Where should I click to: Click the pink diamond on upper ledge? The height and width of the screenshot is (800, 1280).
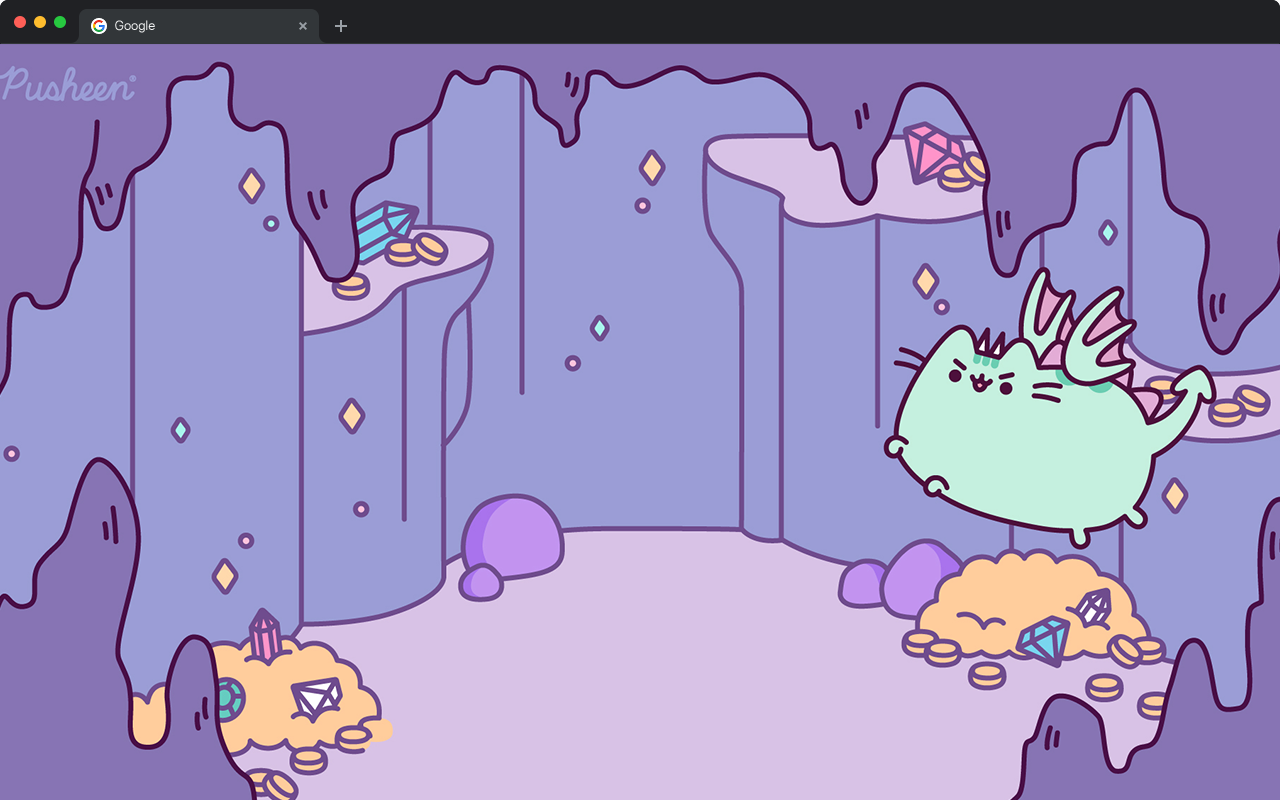pos(932,151)
